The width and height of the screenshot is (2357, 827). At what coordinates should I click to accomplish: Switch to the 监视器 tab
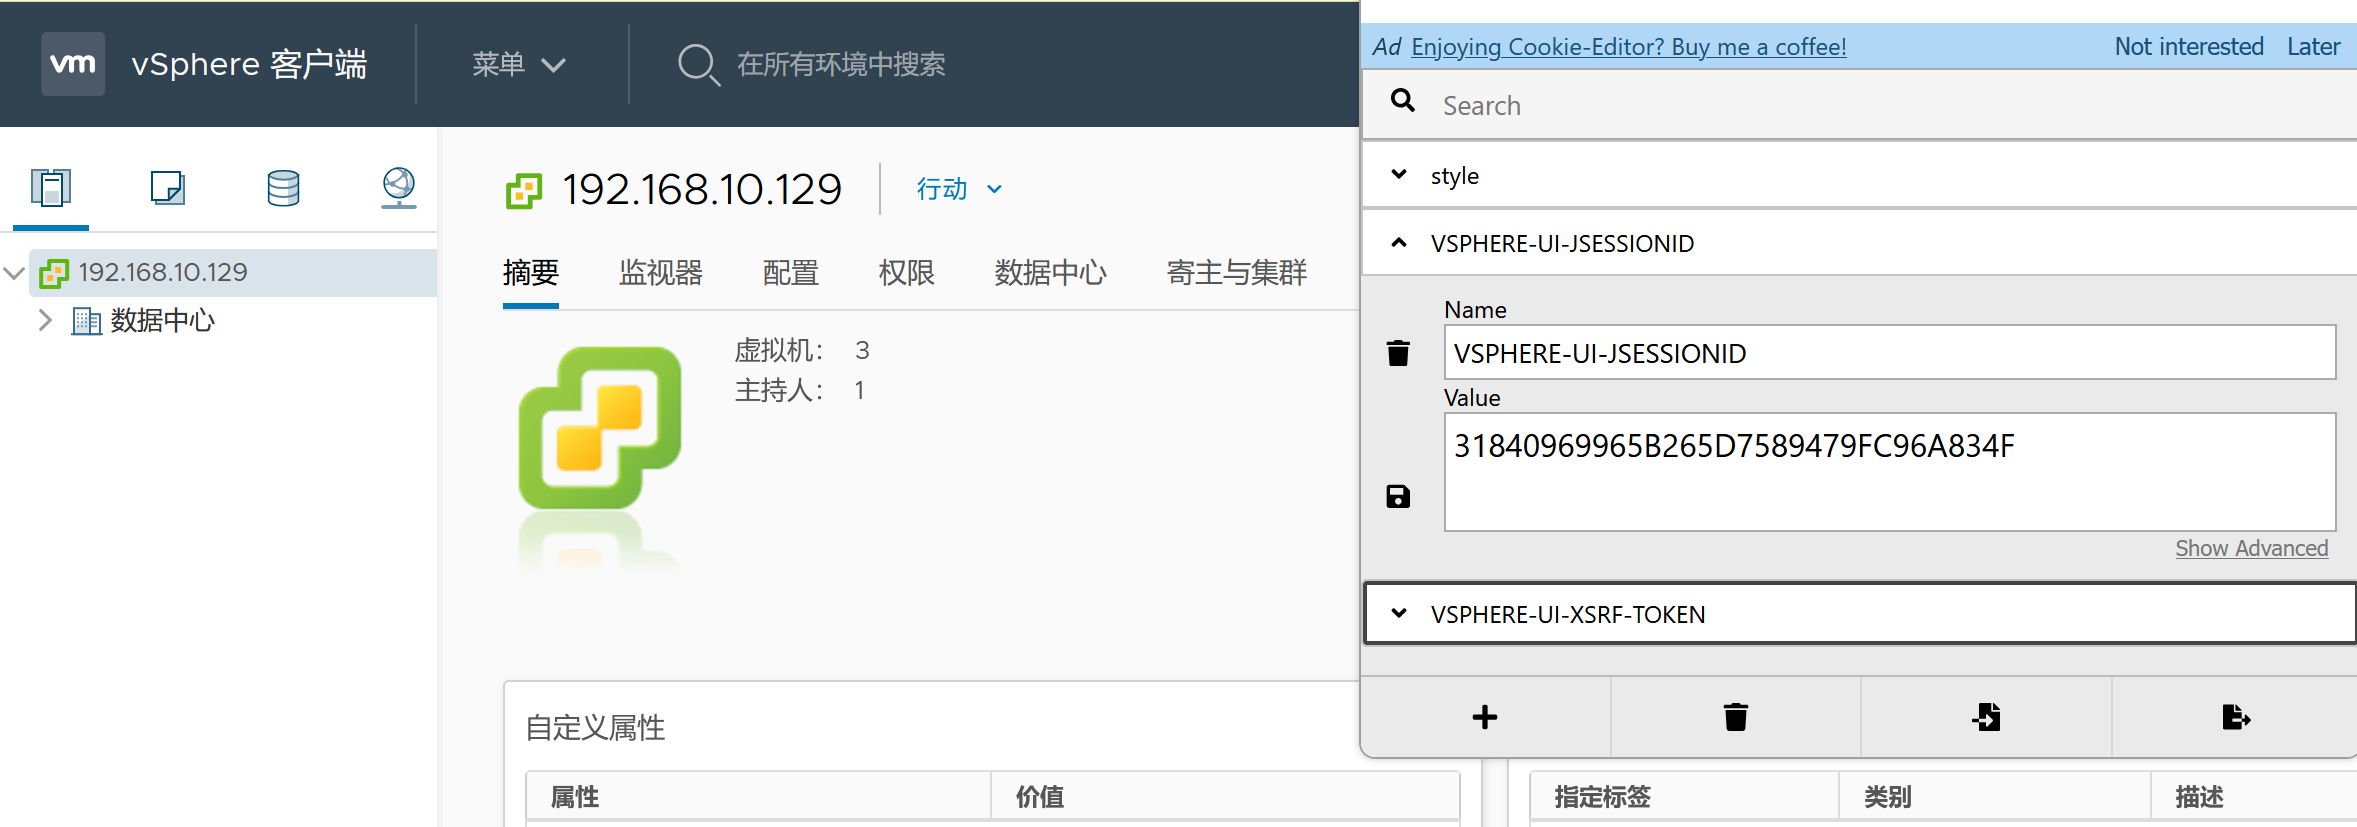[660, 273]
